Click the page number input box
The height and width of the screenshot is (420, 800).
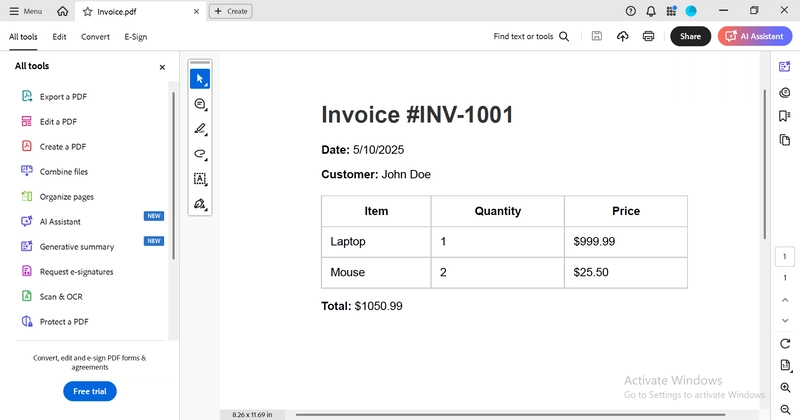[x=785, y=257]
